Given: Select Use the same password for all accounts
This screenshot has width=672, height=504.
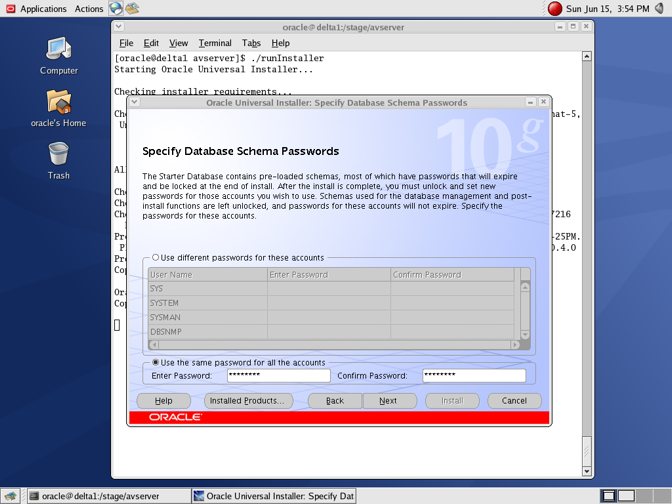Looking at the screenshot, I should point(156,363).
